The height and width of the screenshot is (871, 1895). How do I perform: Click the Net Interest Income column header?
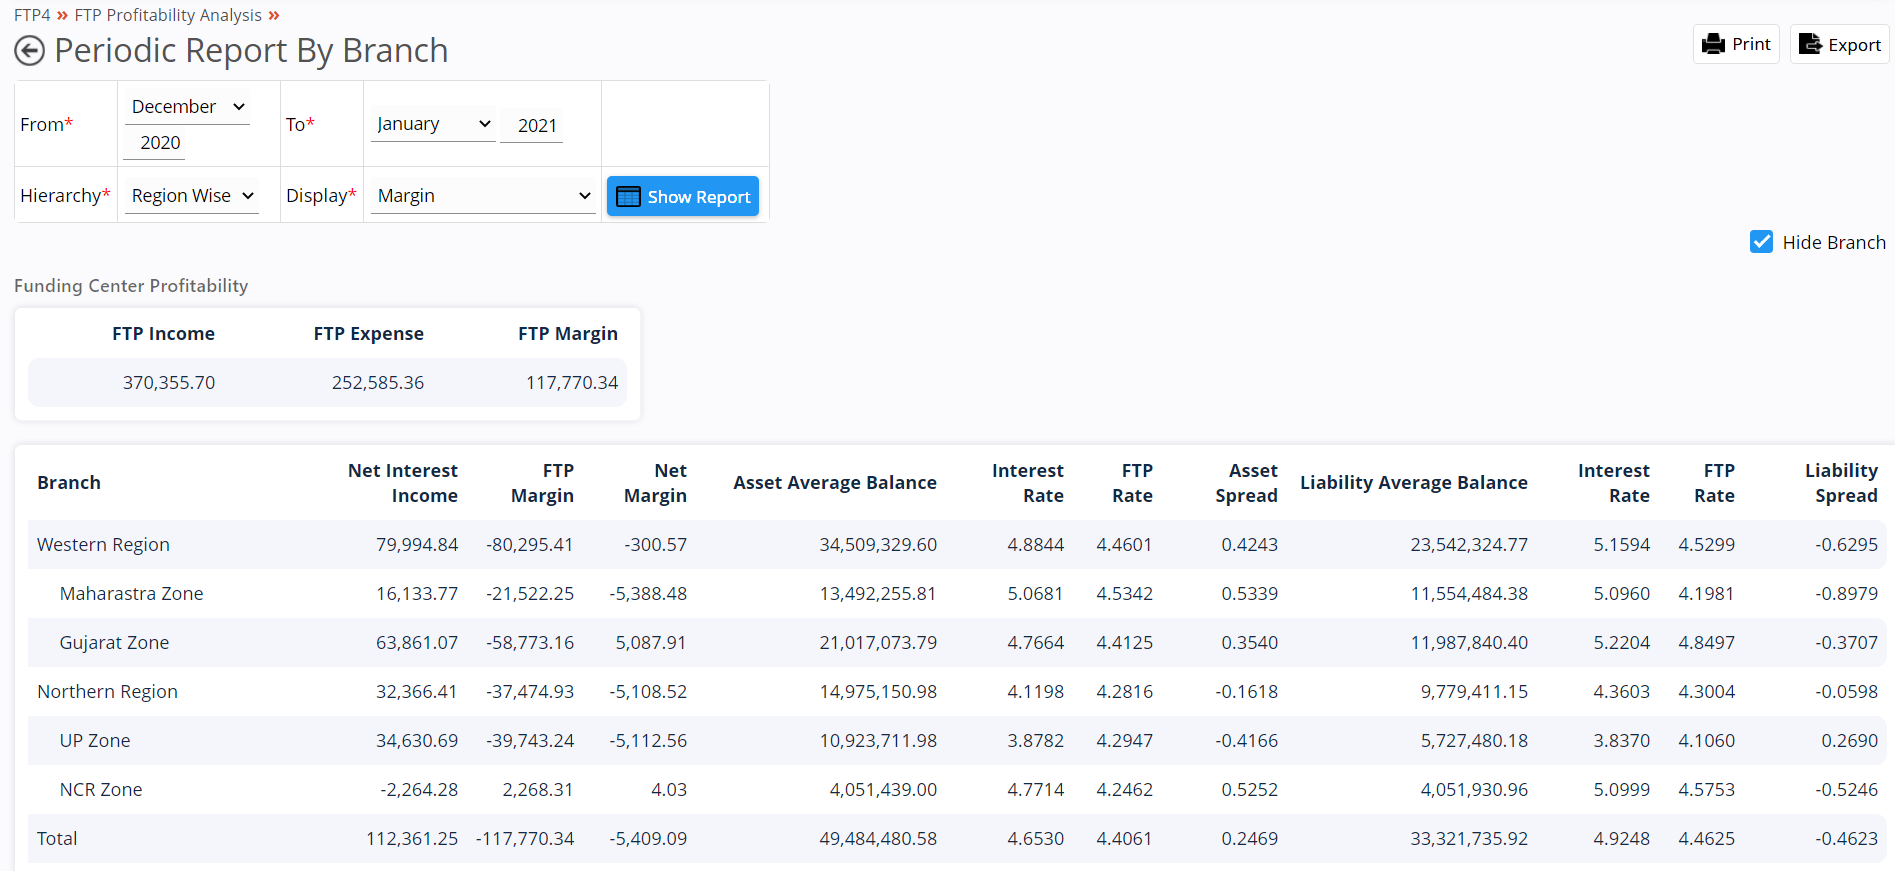(402, 483)
